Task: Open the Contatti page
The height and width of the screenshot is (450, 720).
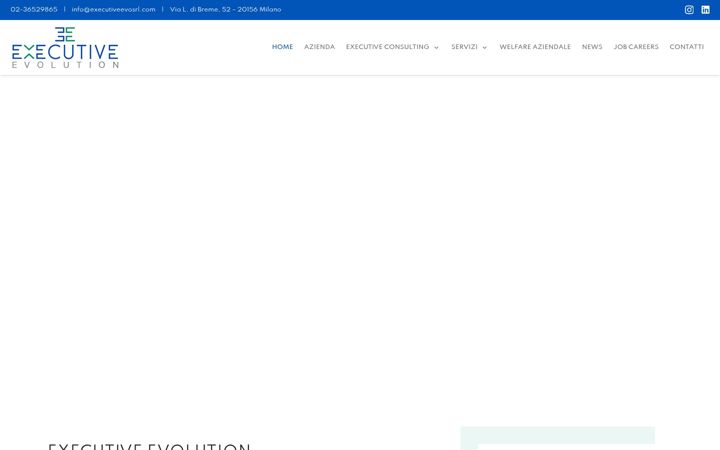Action: [x=686, y=47]
